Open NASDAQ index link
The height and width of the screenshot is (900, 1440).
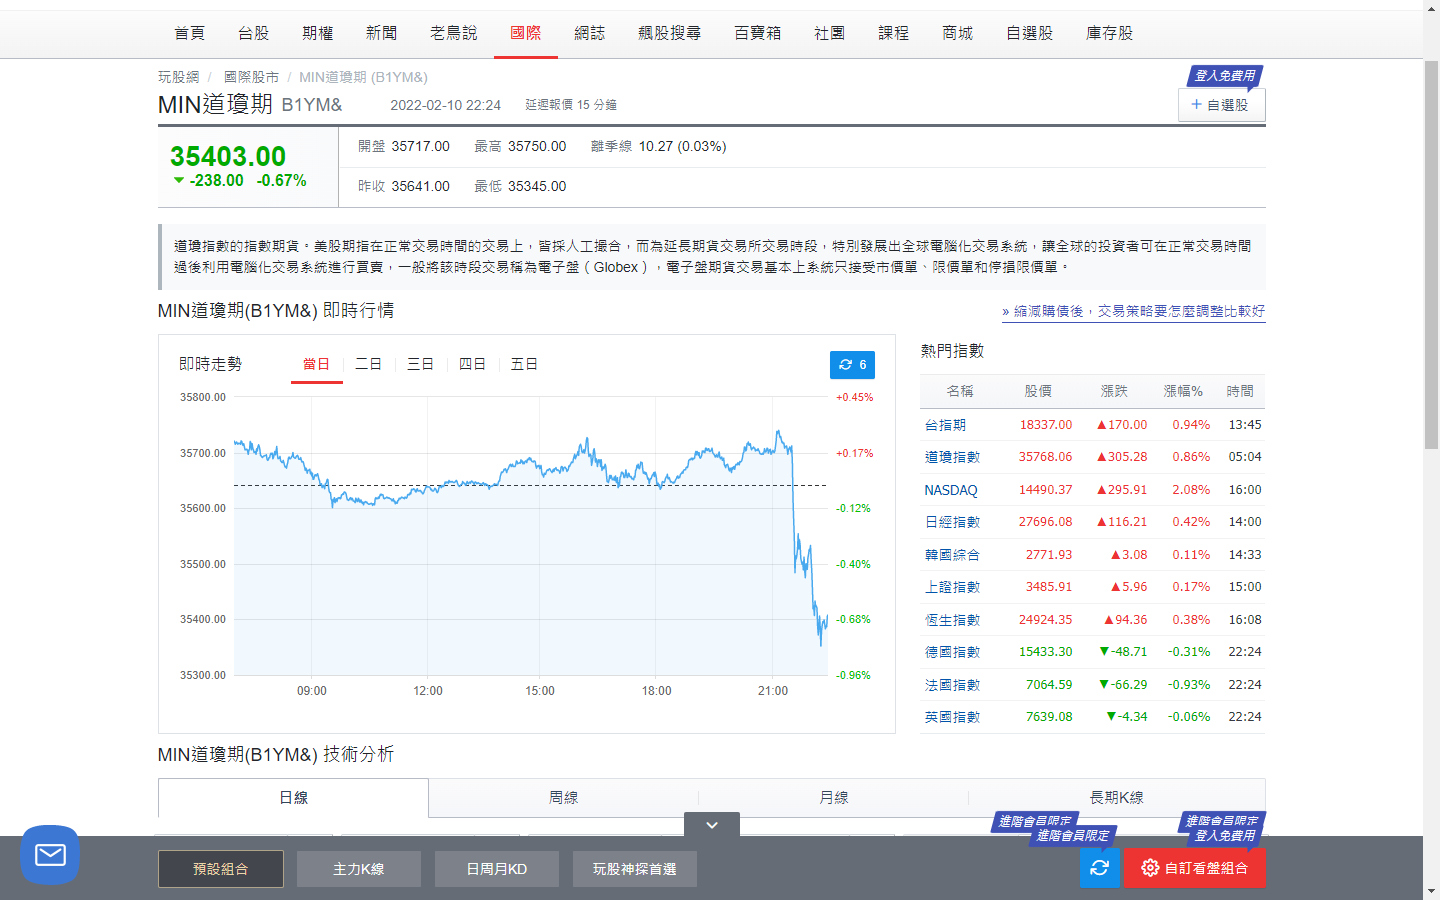click(951, 490)
